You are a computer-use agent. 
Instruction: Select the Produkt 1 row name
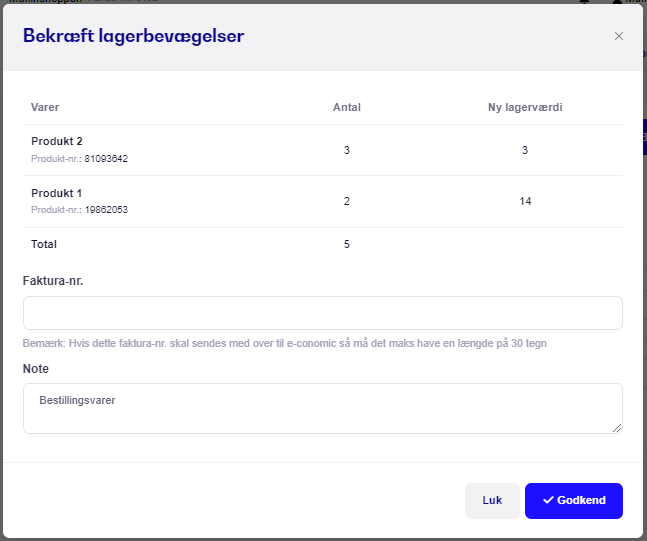click(x=57, y=193)
